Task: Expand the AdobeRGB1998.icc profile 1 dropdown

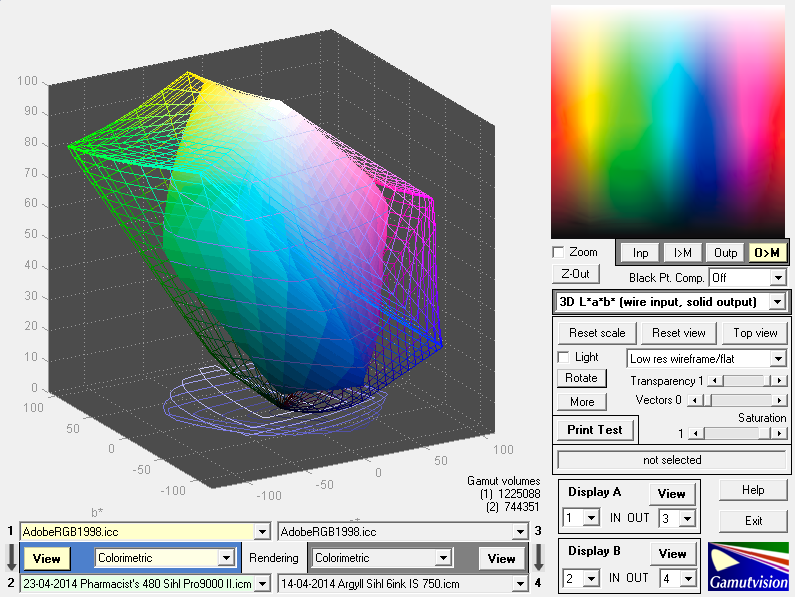Action: (x=263, y=532)
